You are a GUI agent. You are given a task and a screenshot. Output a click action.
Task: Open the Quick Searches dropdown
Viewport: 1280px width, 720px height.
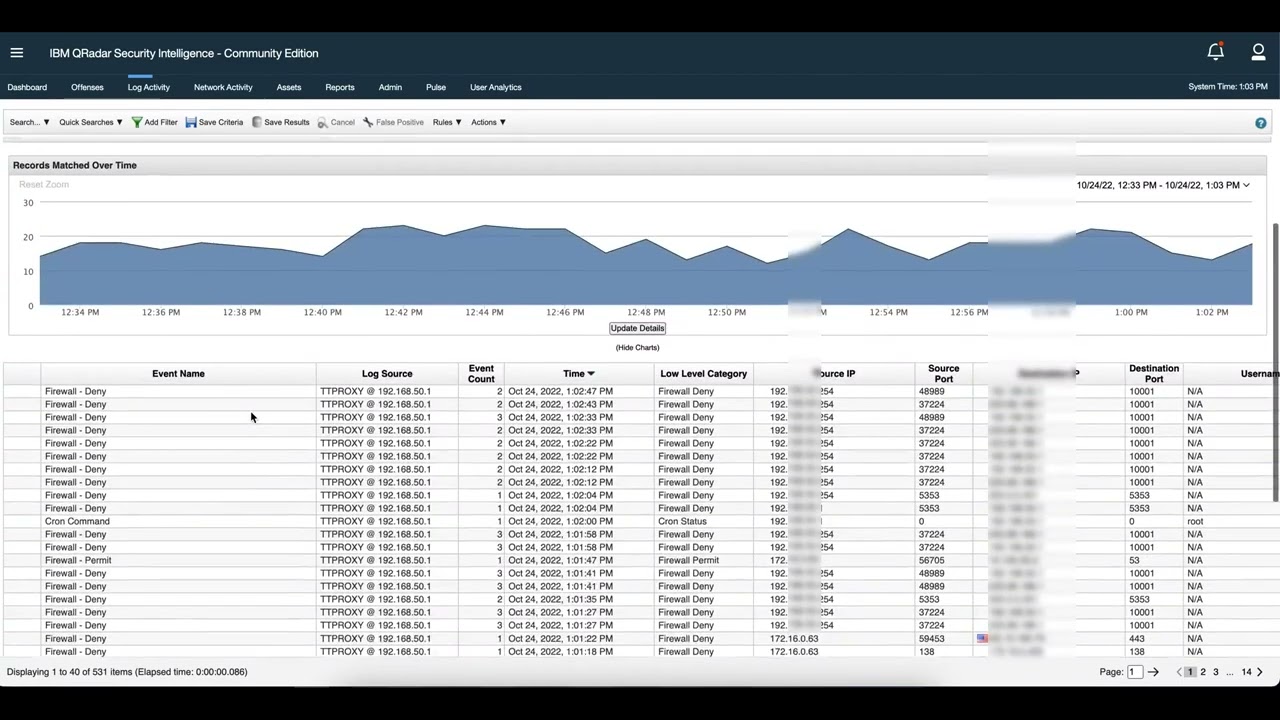(90, 122)
